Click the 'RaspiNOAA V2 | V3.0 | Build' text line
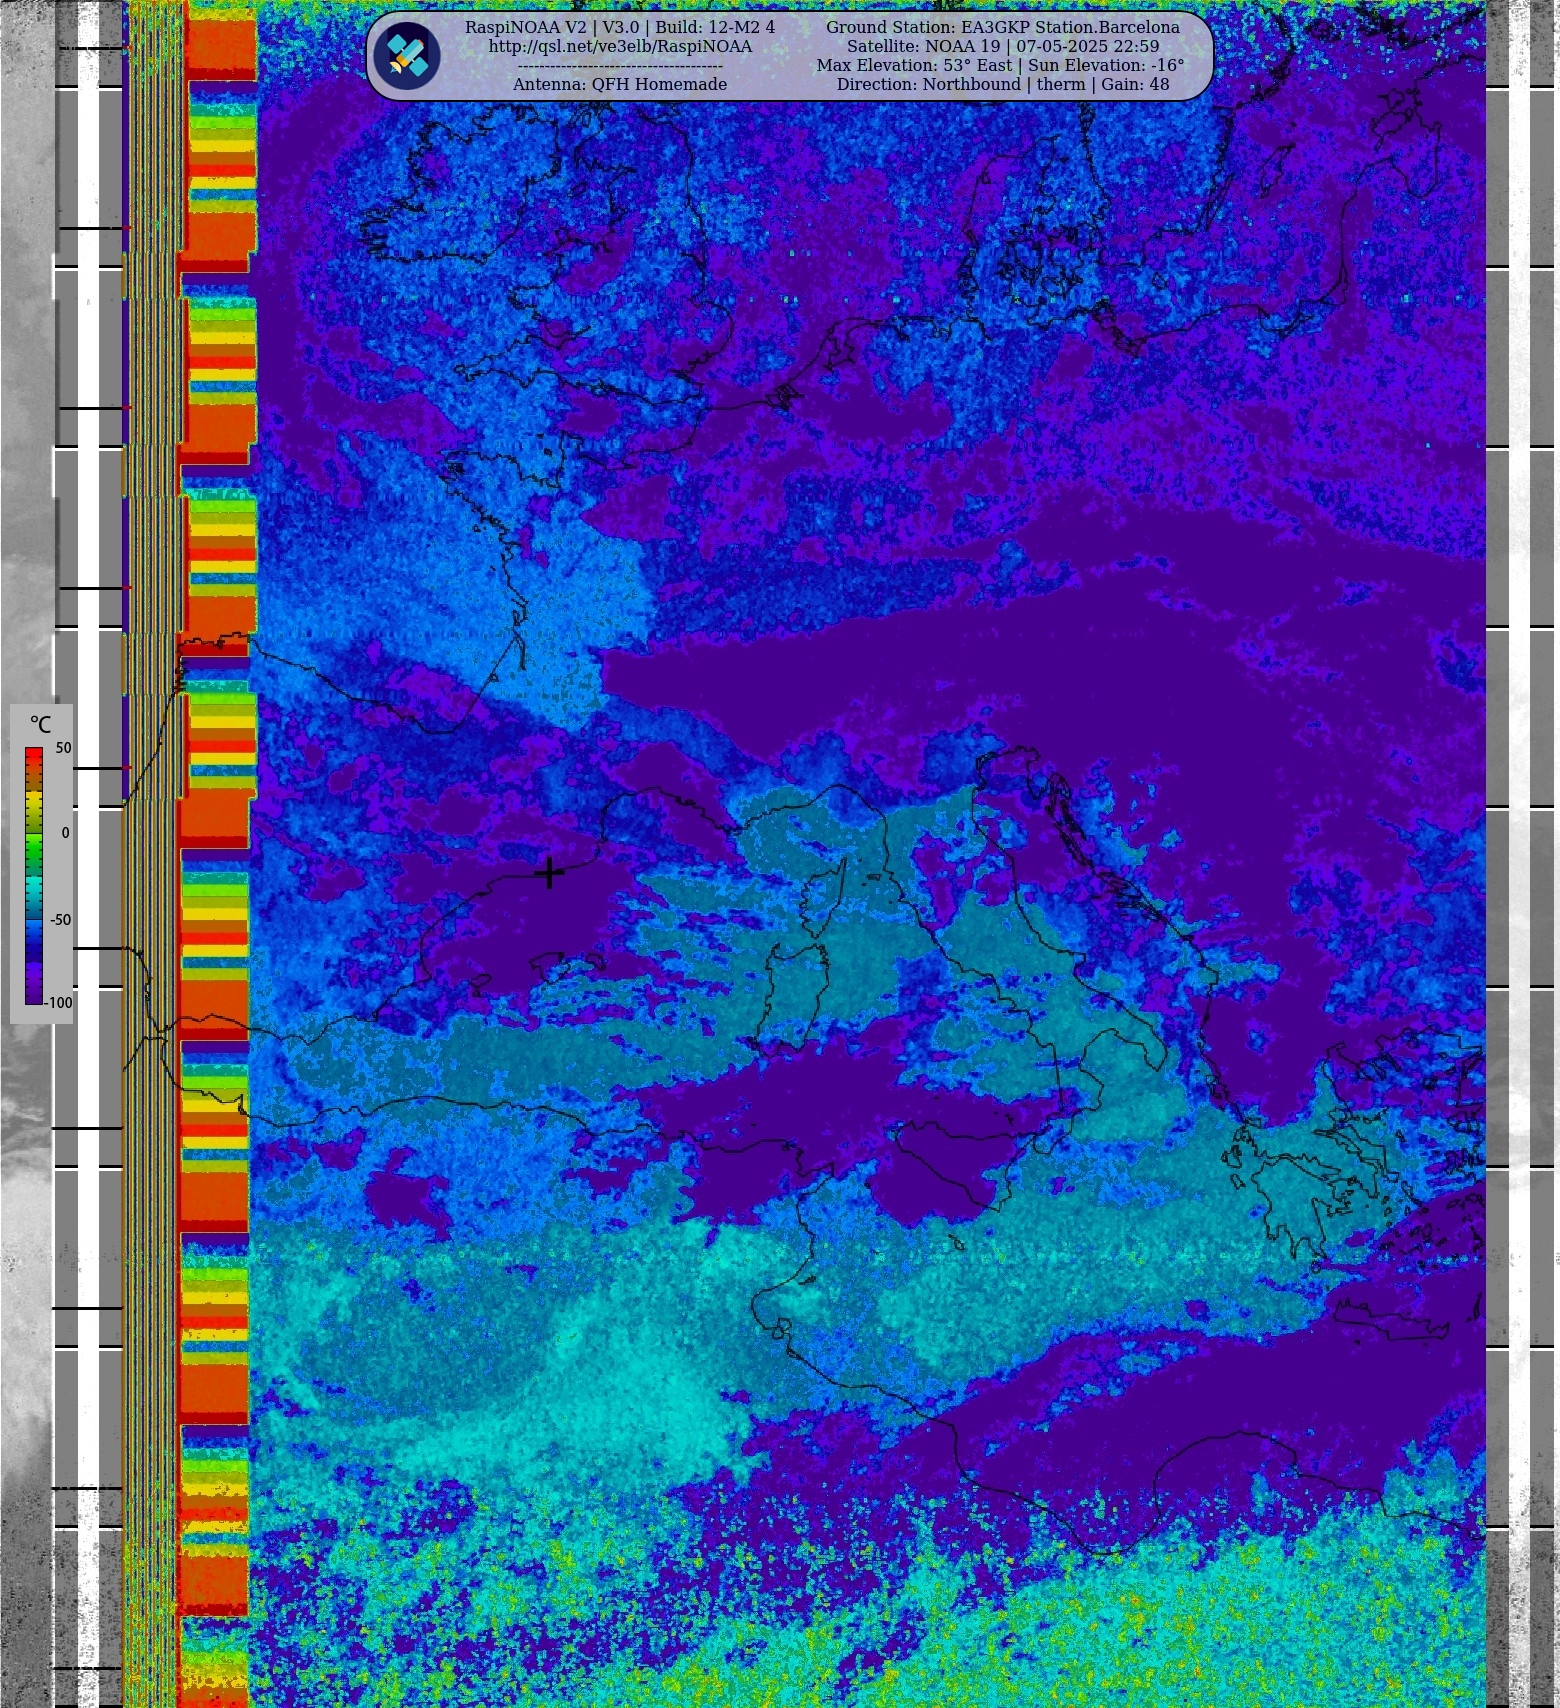The image size is (1560, 1708). click(620, 27)
